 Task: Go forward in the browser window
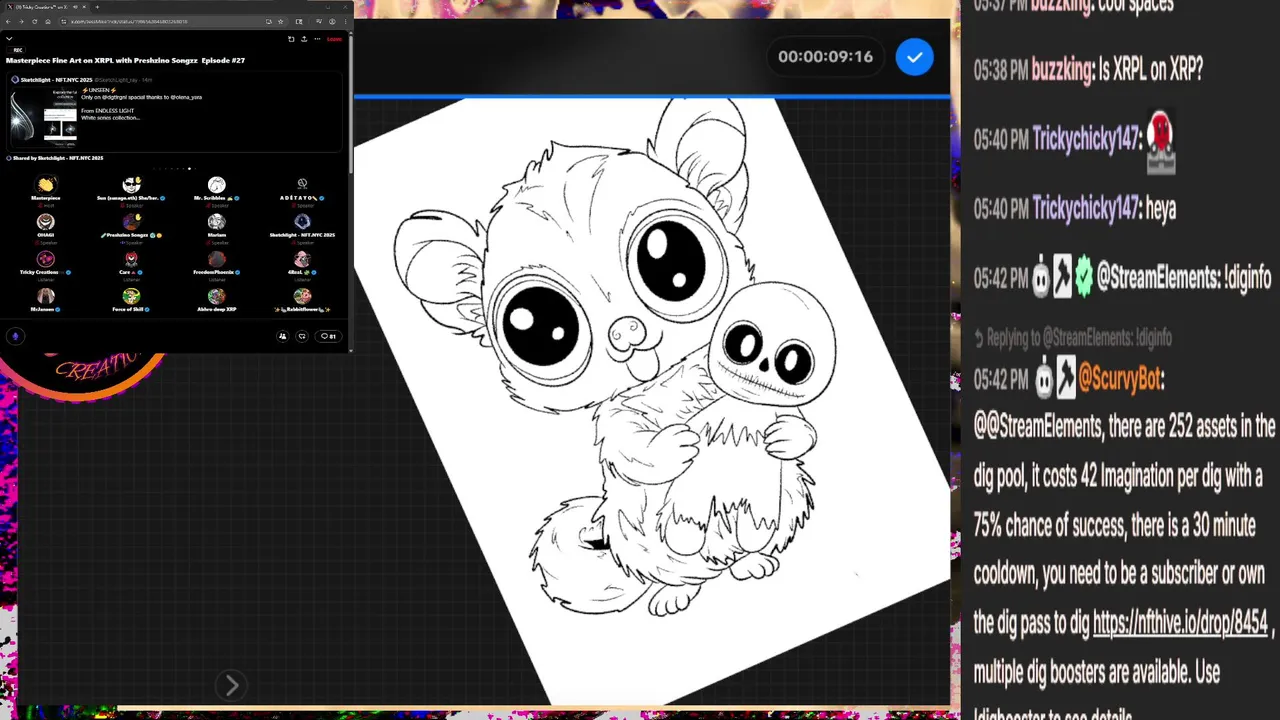pyautogui.click(x=21, y=21)
